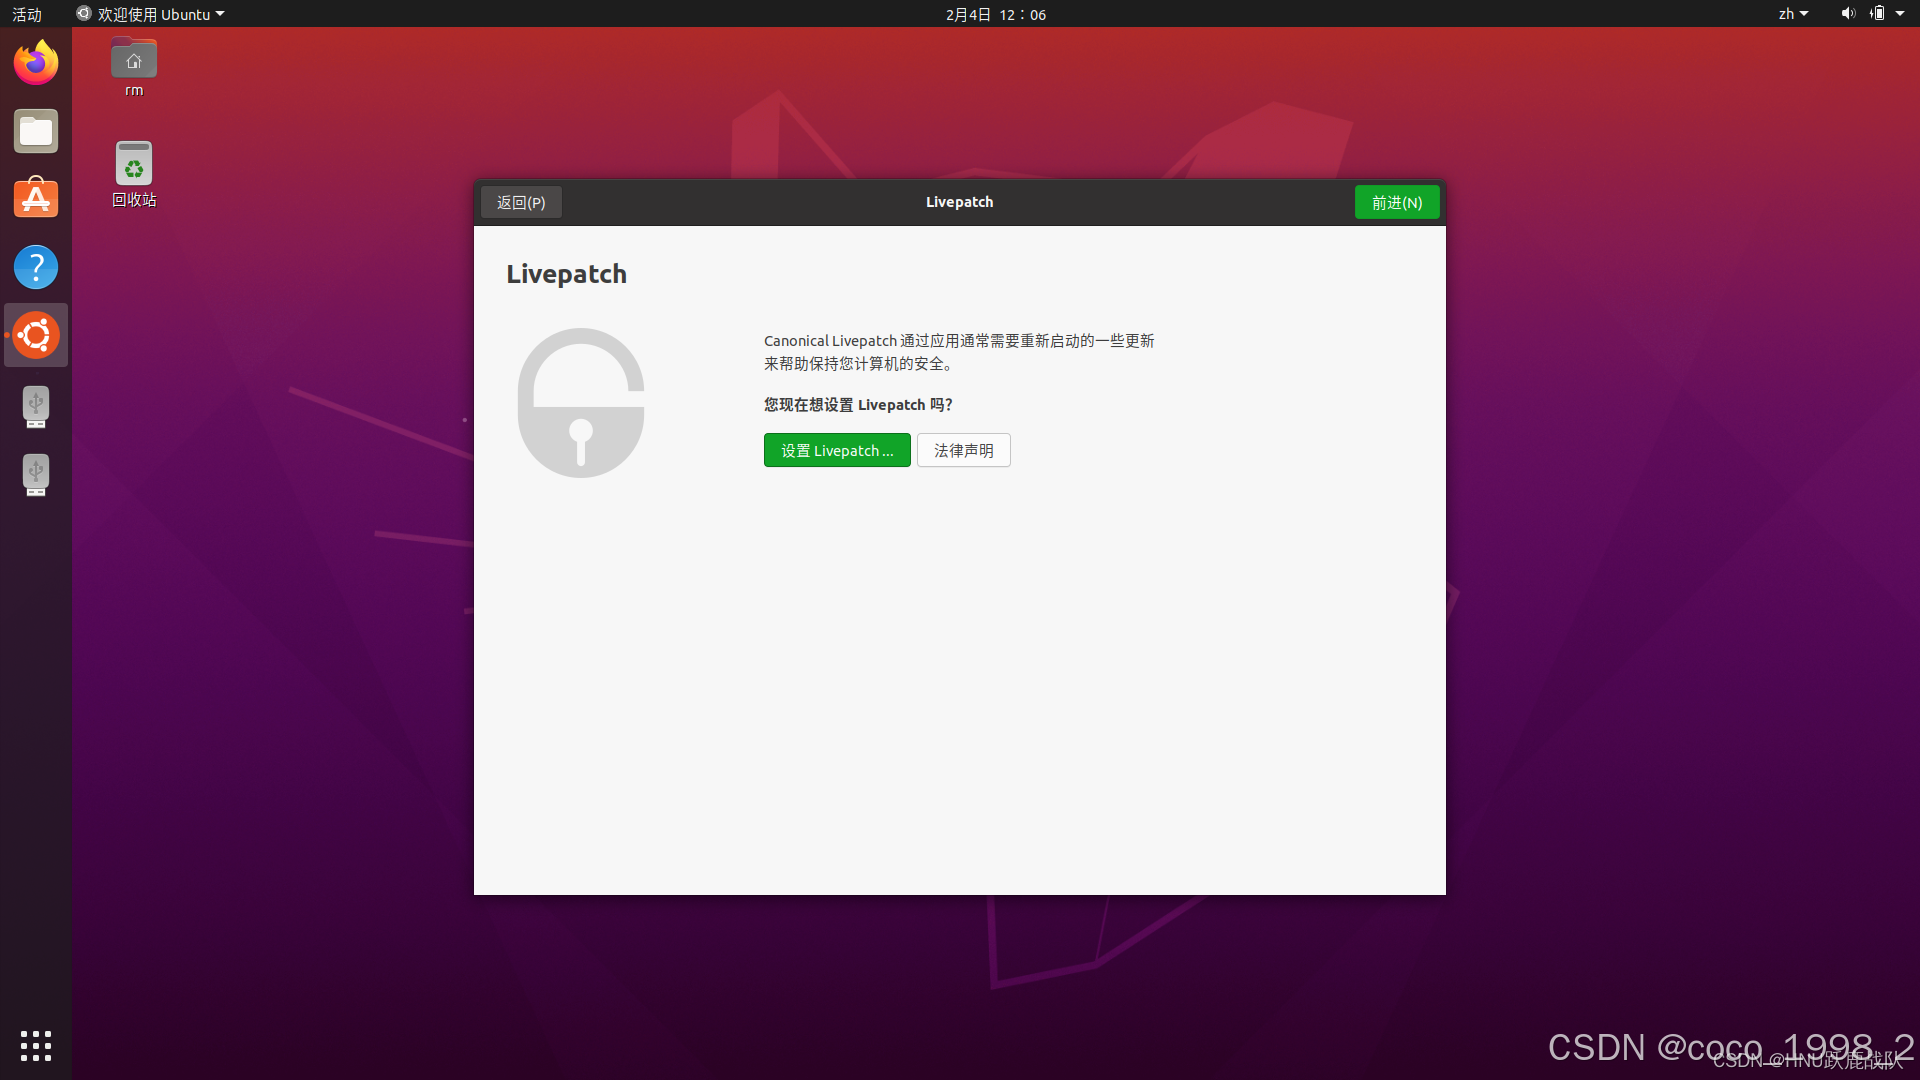
Task: Open the Help question mark icon
Action: click(x=36, y=267)
